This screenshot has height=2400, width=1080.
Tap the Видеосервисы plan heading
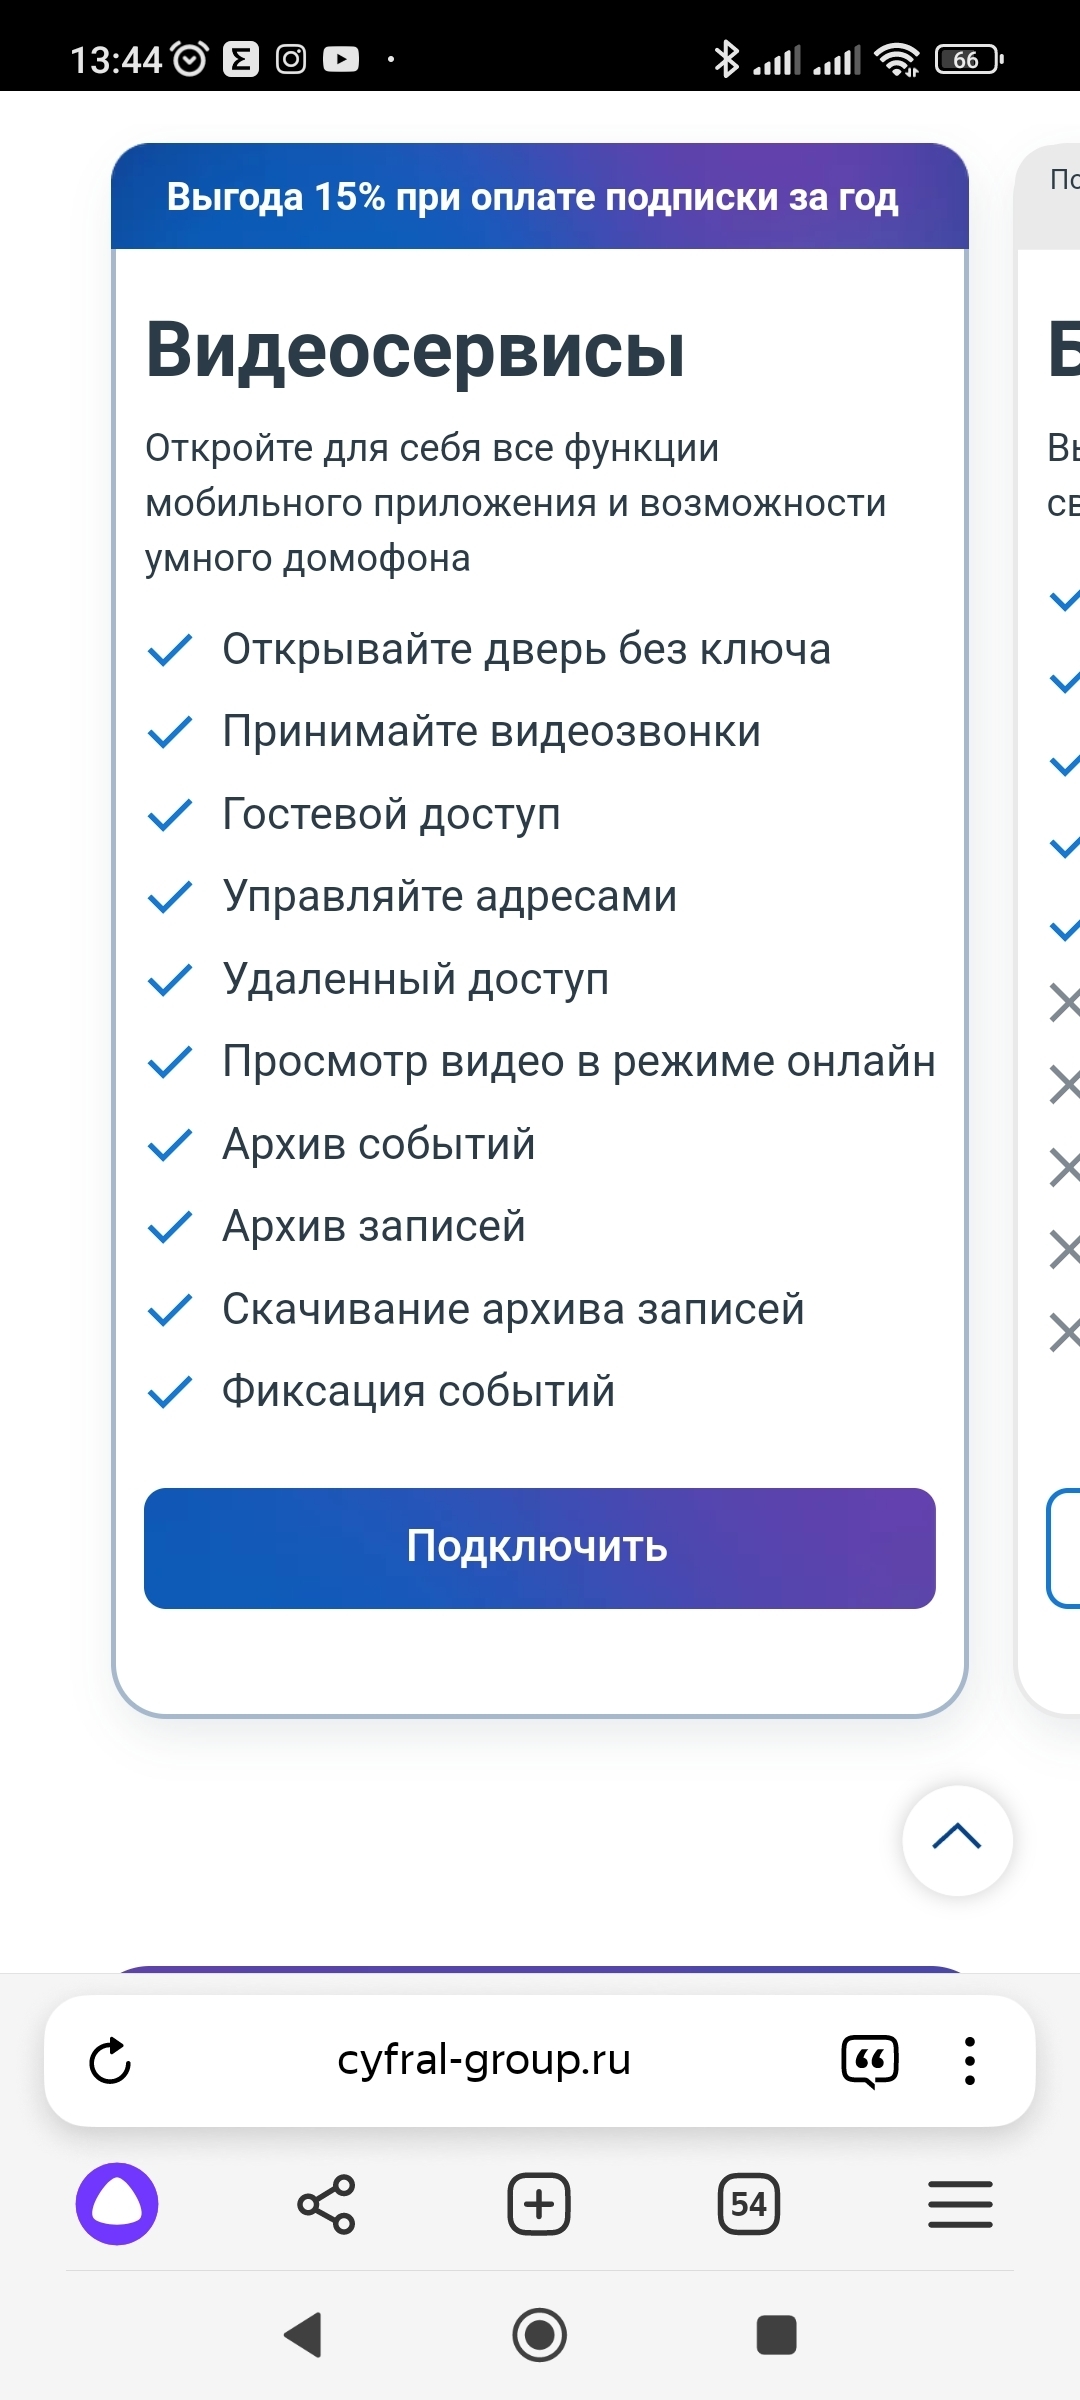coord(415,351)
